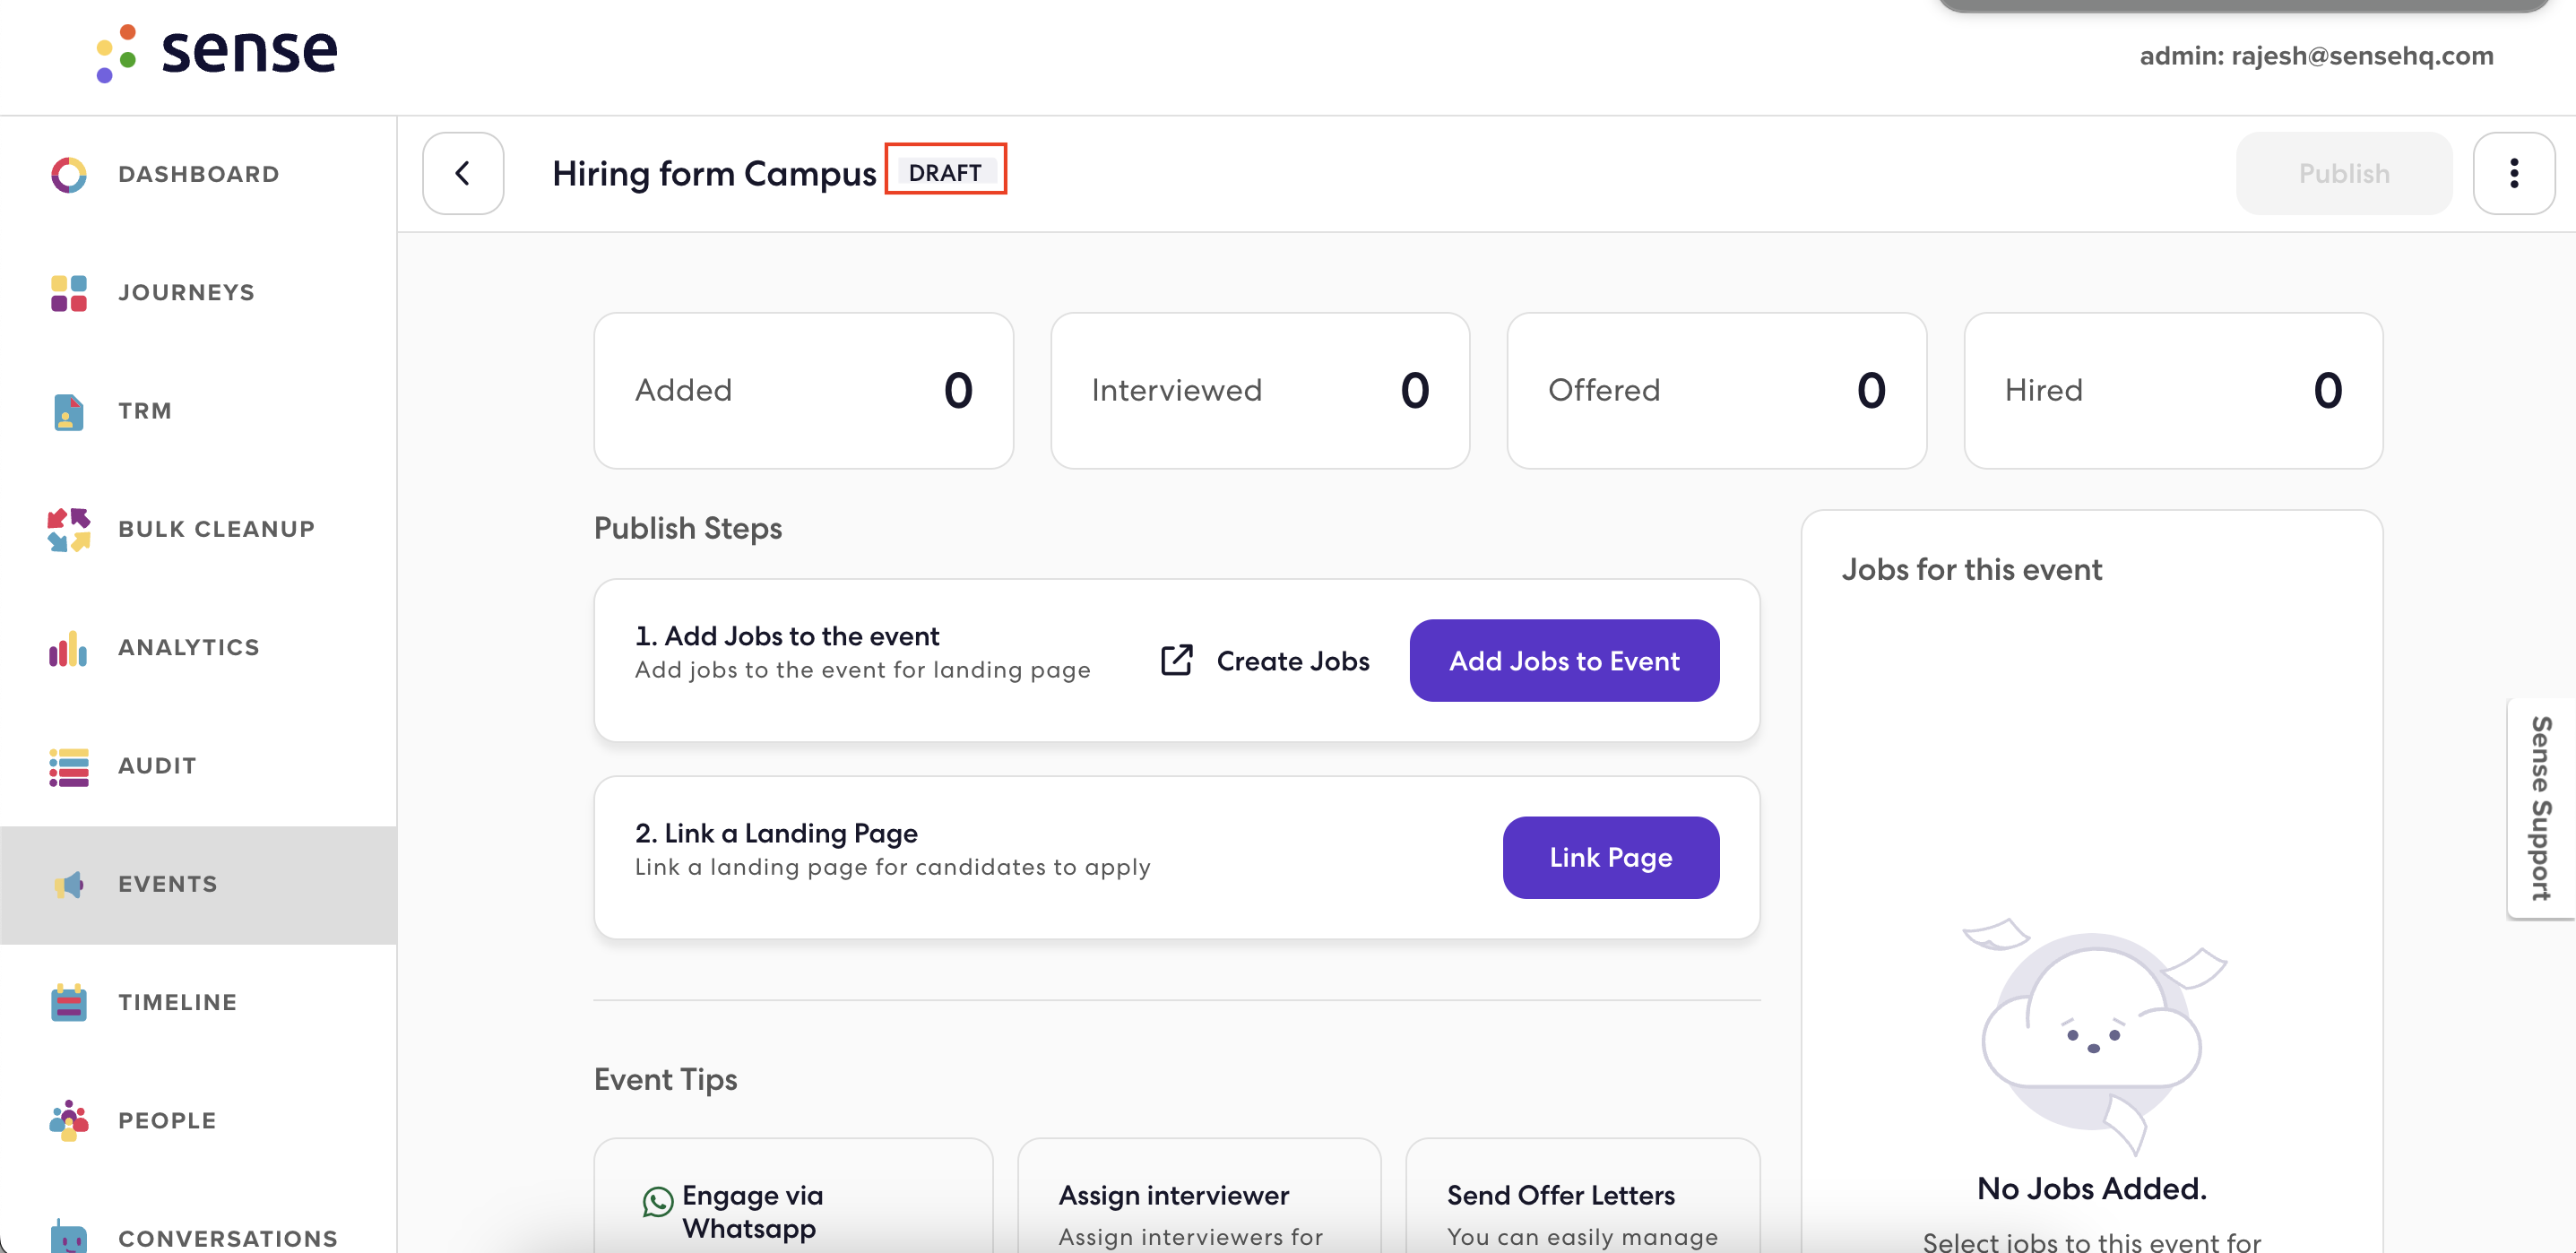This screenshot has width=2576, height=1253.
Task: Select the Hired stat card
Action: tap(2173, 390)
